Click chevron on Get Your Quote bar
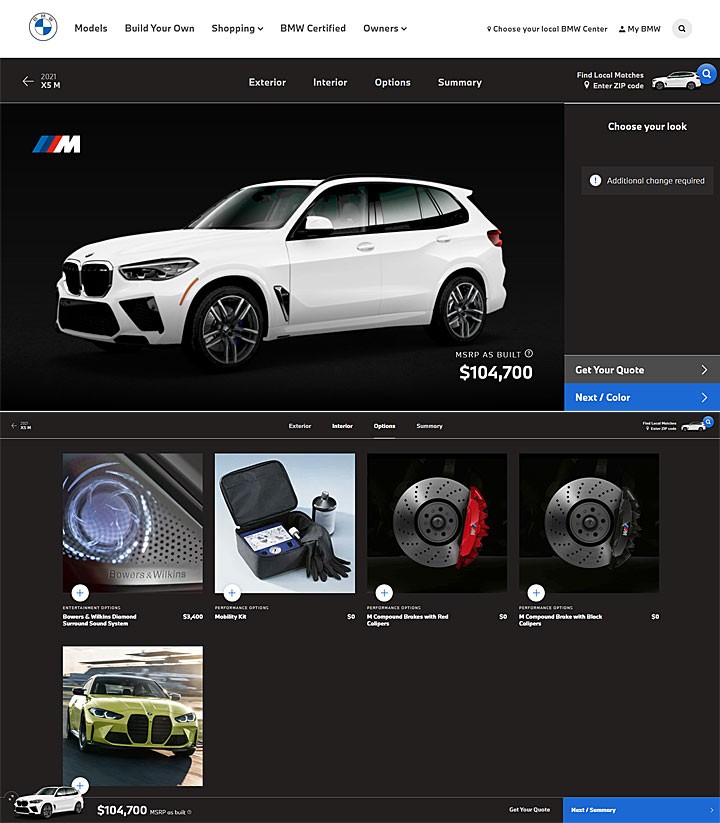The image size is (720, 823). (x=704, y=370)
